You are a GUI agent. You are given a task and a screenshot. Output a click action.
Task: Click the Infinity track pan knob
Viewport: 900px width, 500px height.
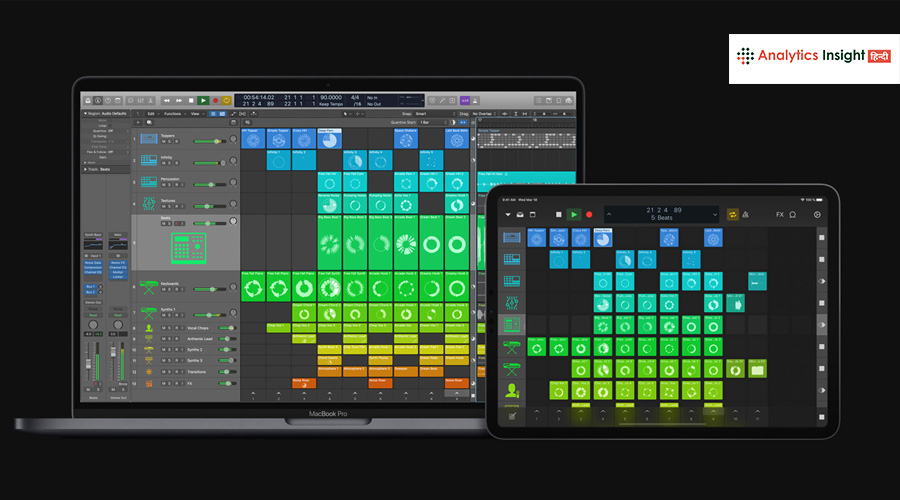click(233, 161)
